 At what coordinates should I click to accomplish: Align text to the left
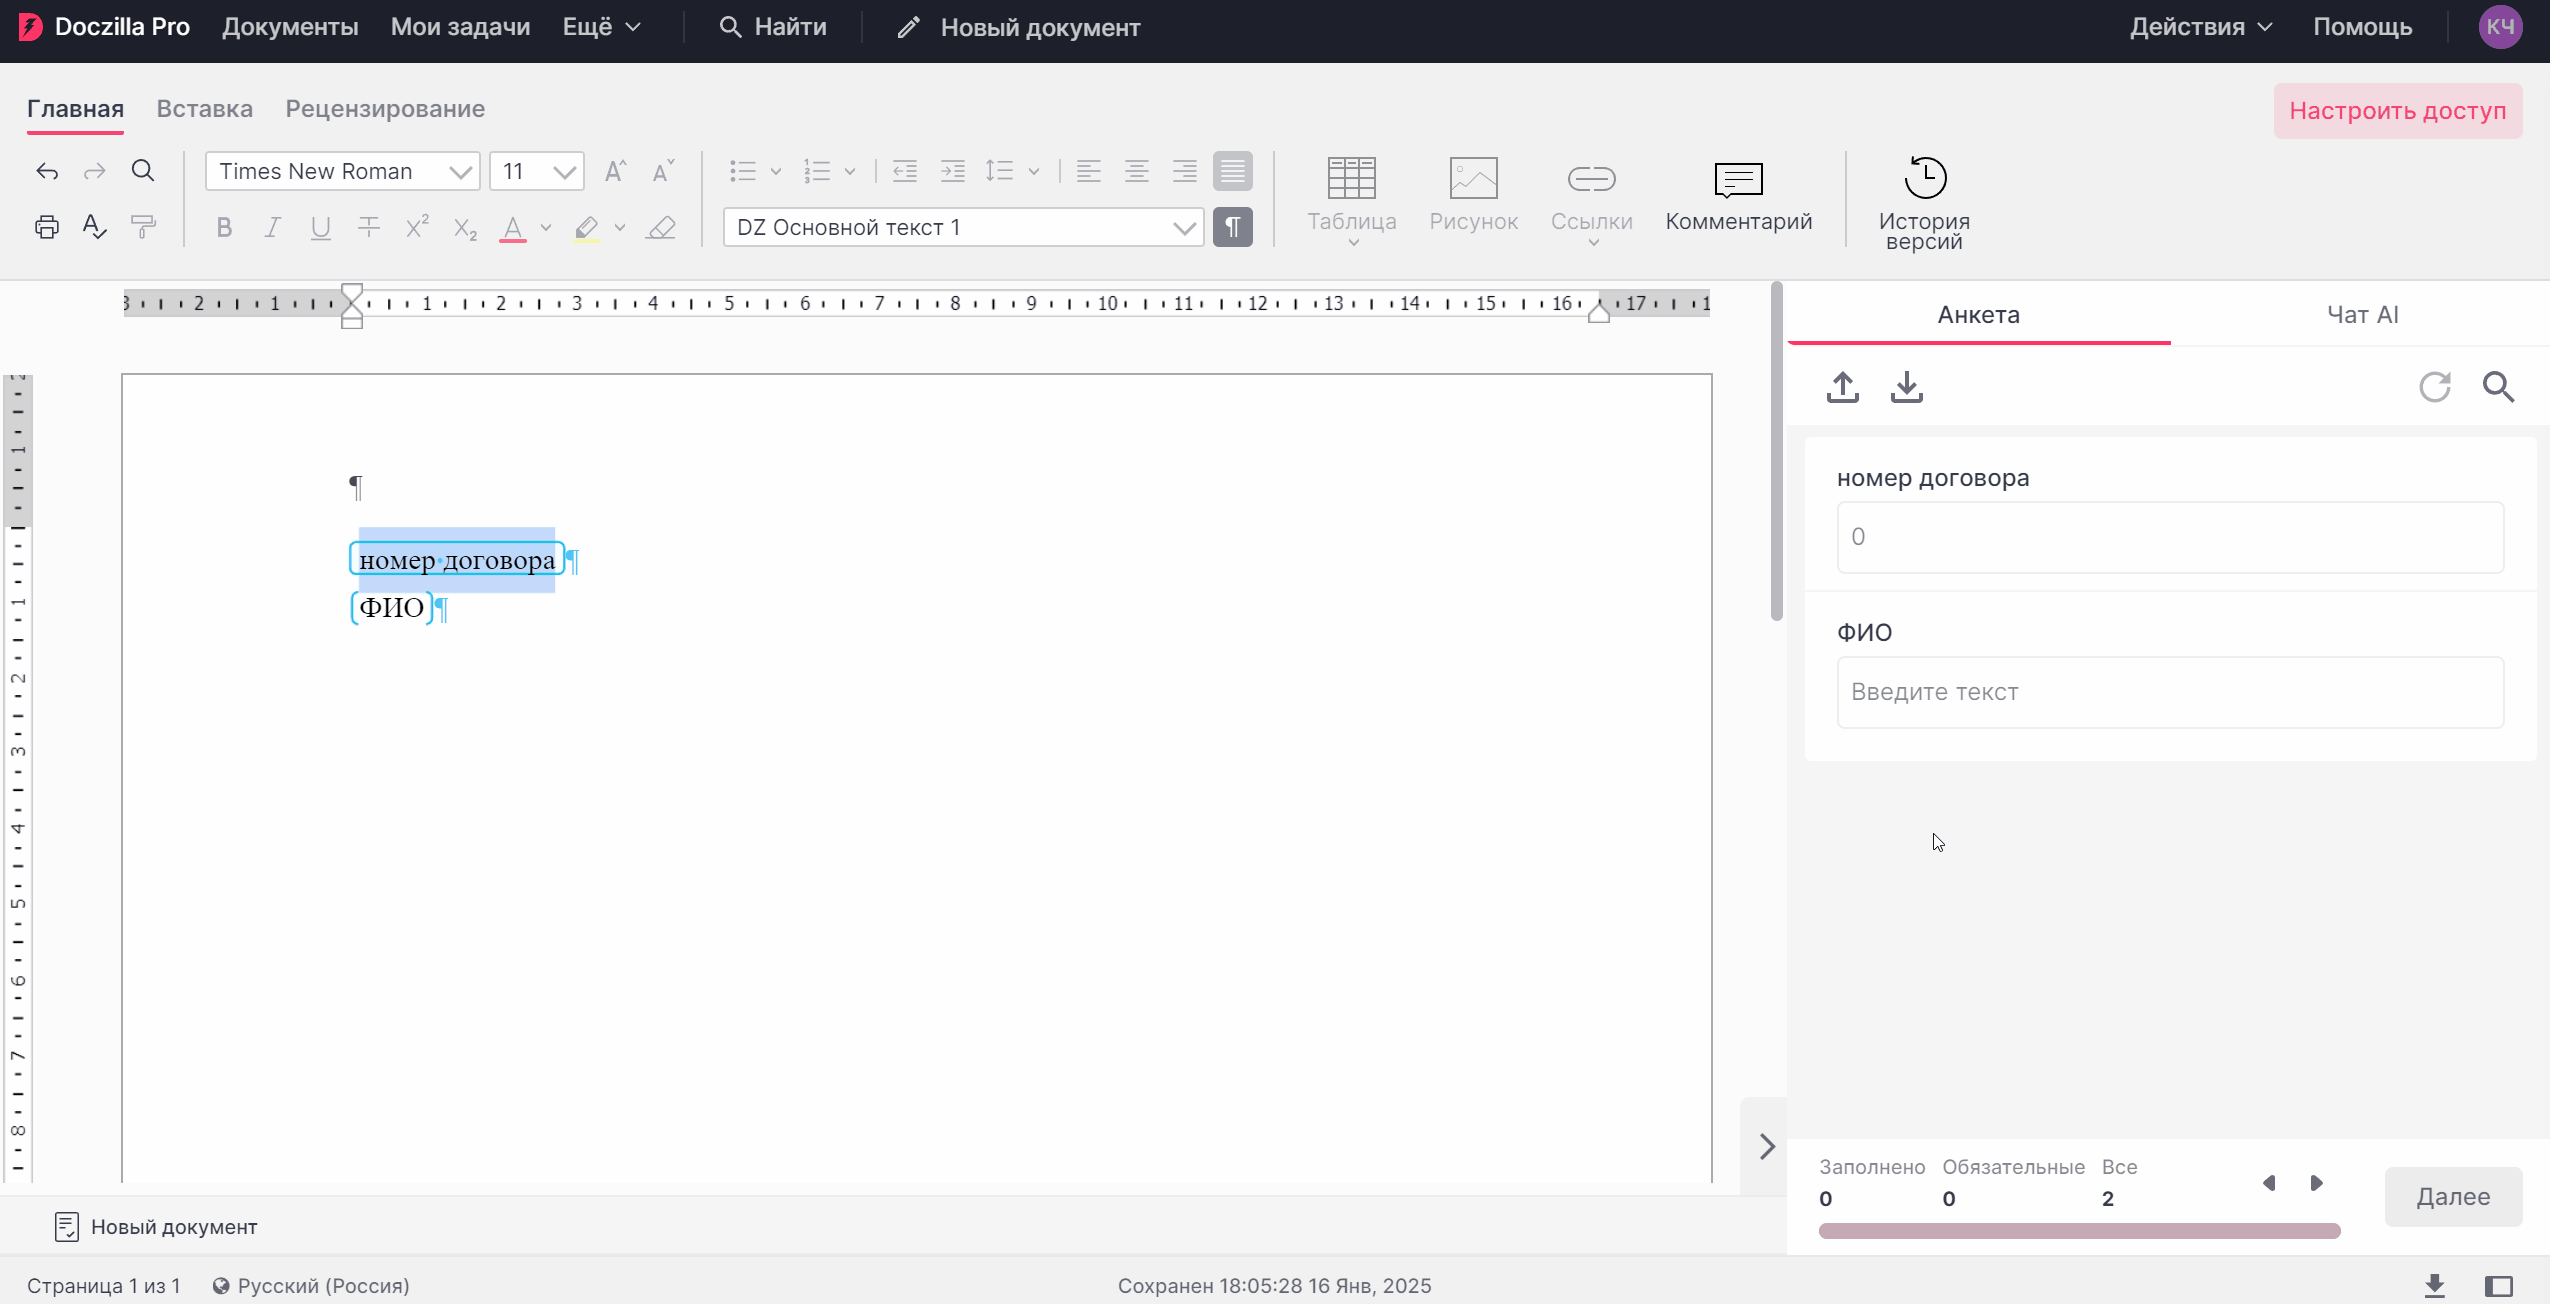[x=1088, y=171]
